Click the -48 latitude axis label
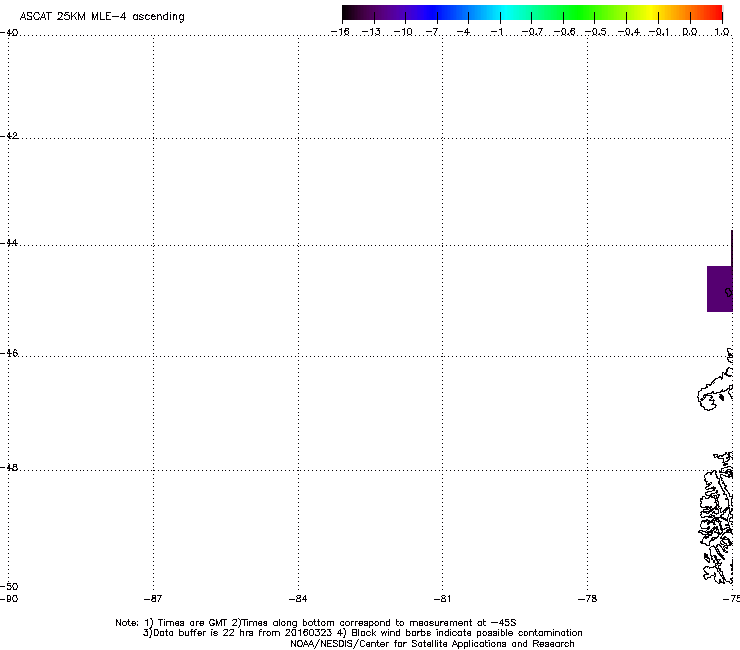The height and width of the screenshot is (650, 740). point(9,467)
